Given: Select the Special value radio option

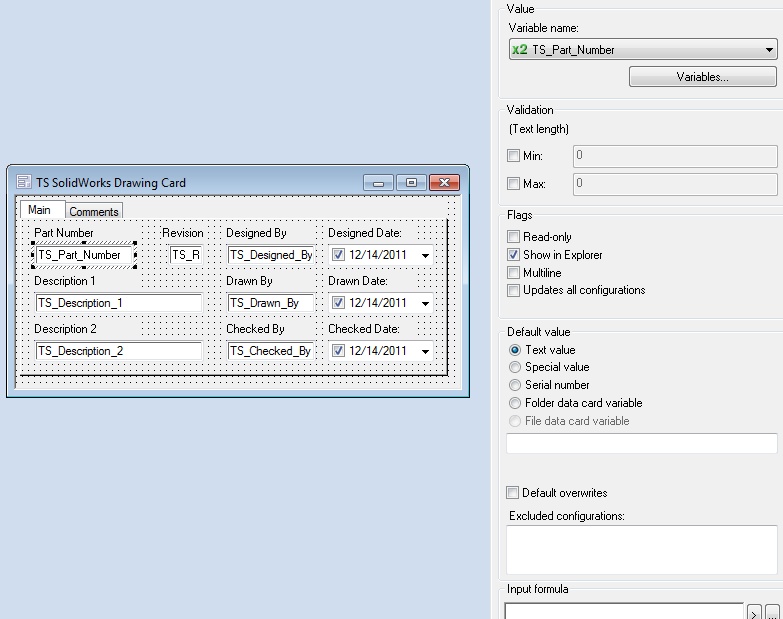Looking at the screenshot, I should (x=515, y=367).
